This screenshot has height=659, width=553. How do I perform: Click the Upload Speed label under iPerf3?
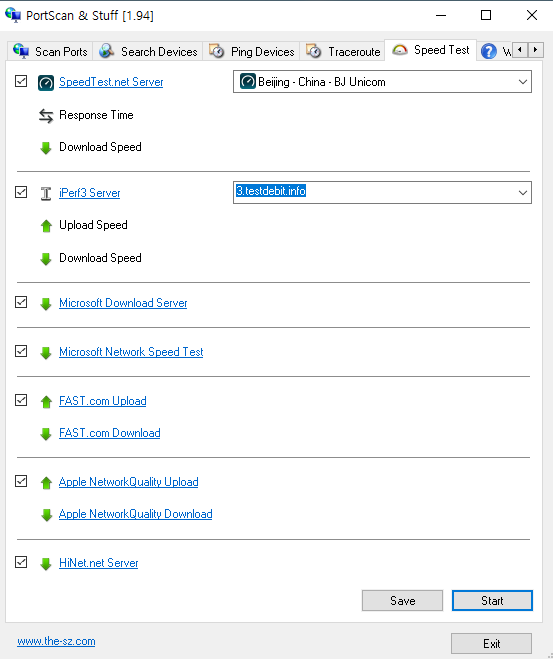[93, 225]
